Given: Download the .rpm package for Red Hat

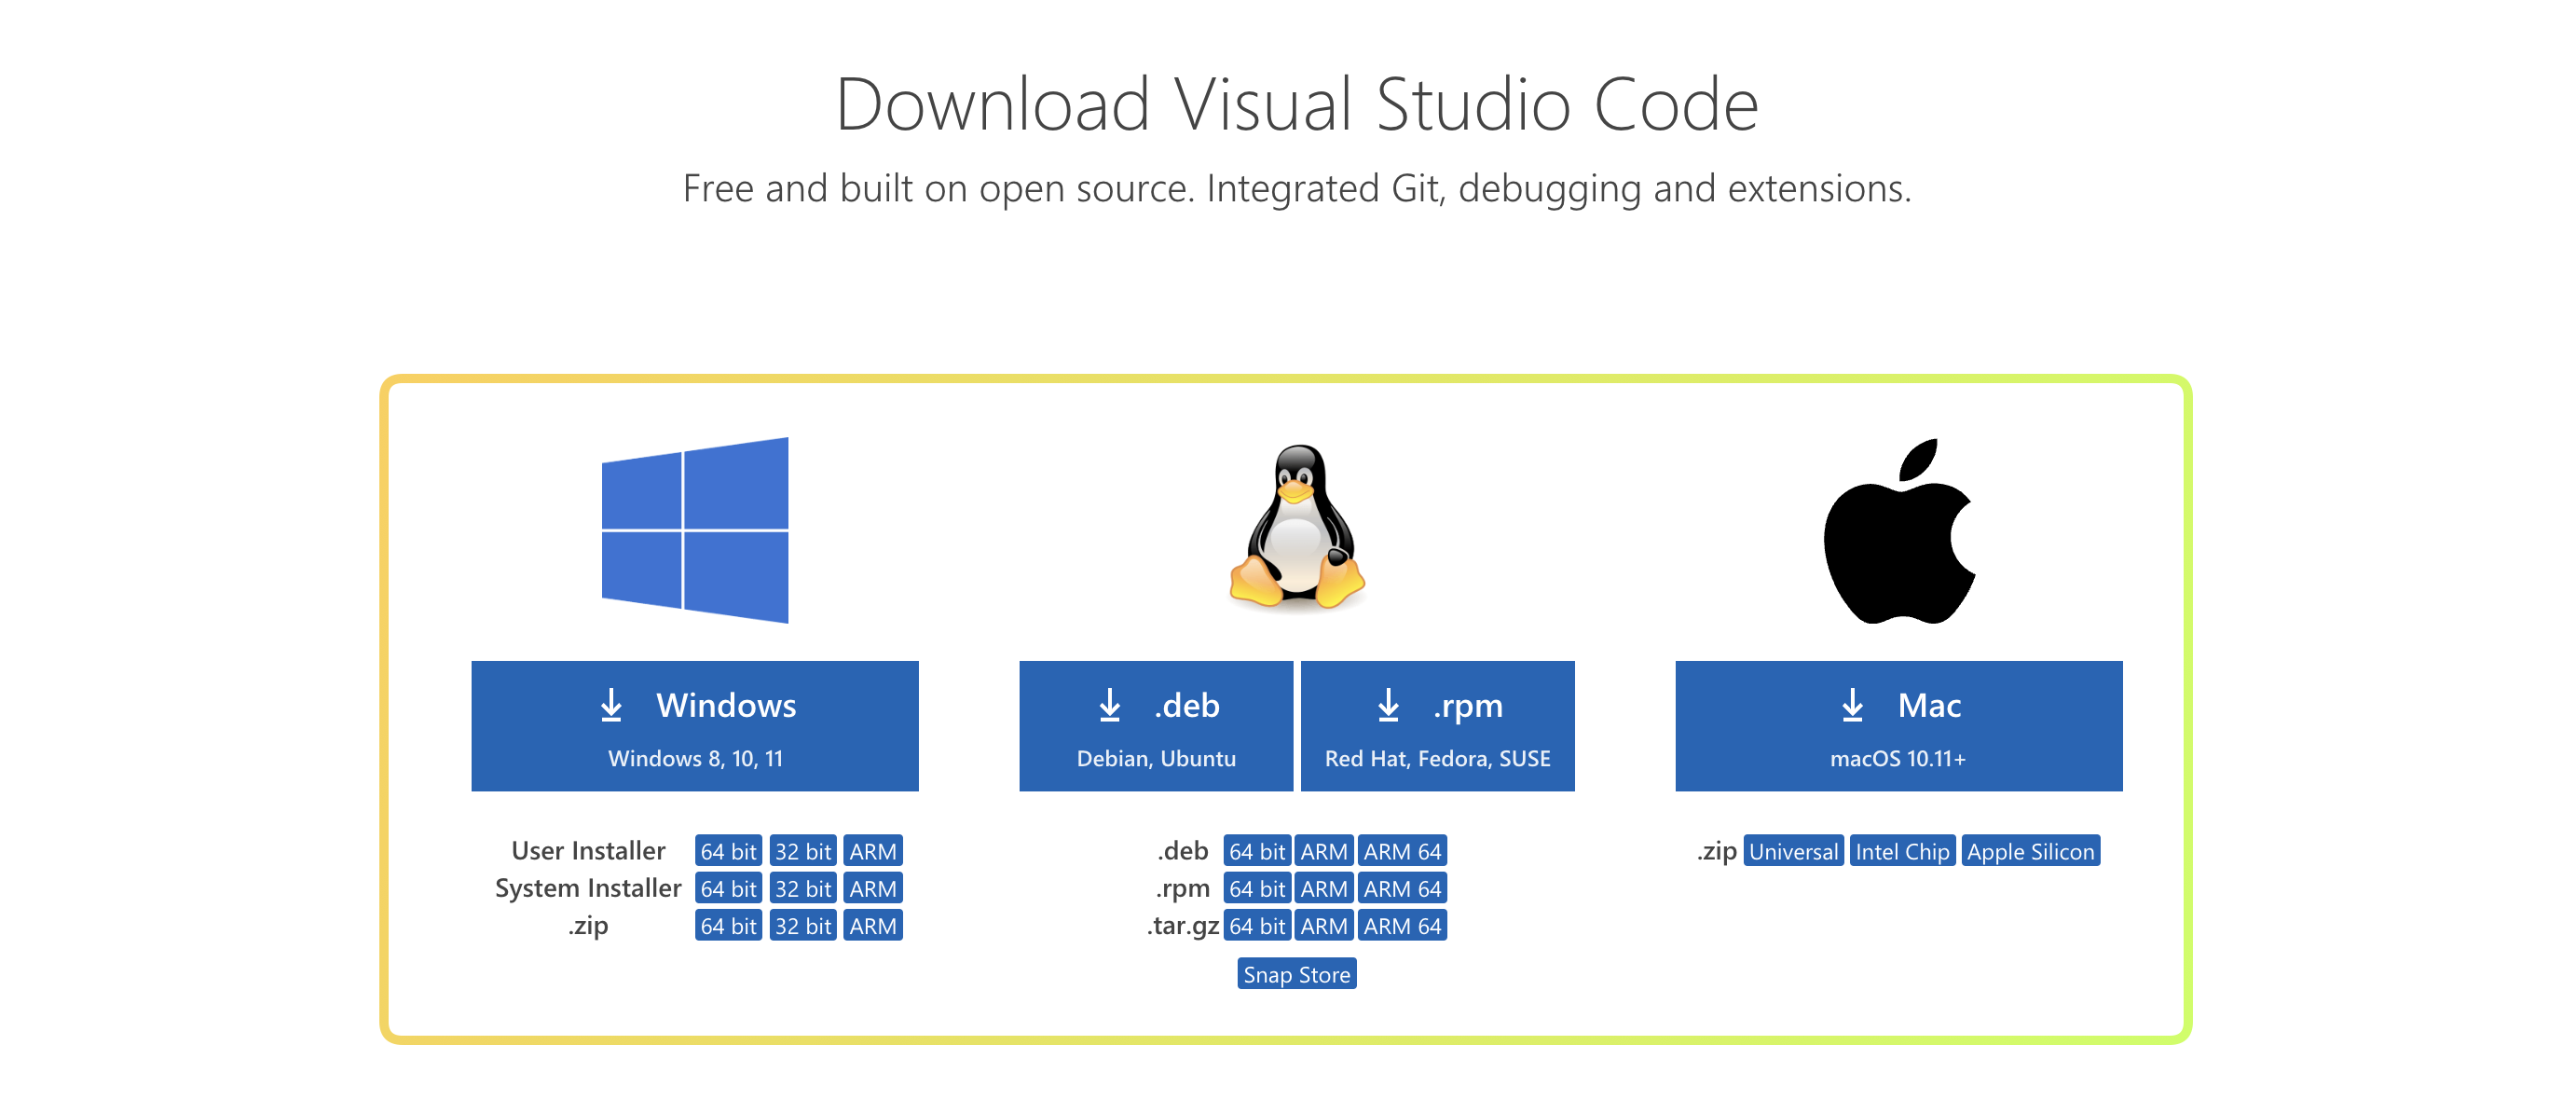Looking at the screenshot, I should click(1437, 726).
